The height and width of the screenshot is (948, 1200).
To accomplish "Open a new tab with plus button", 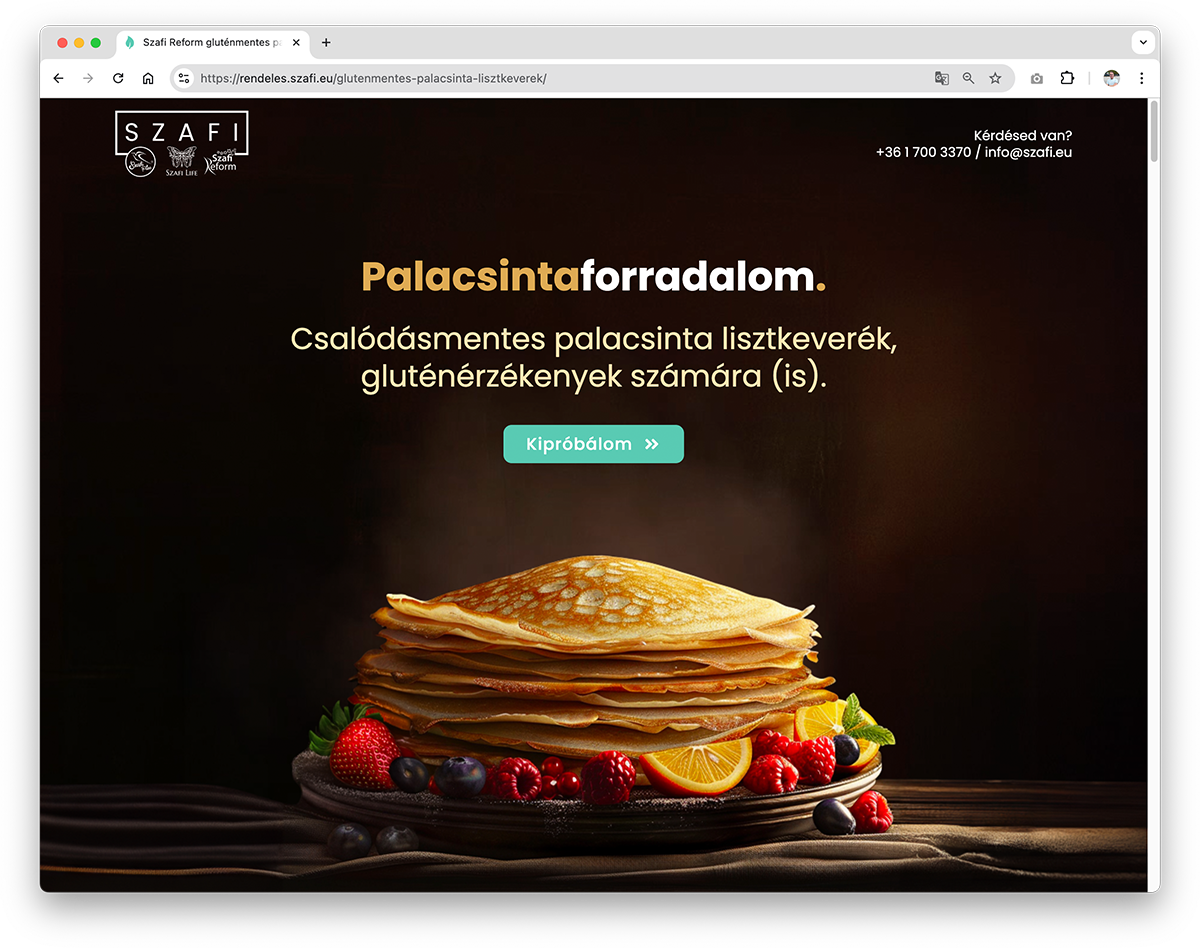I will tap(326, 43).
